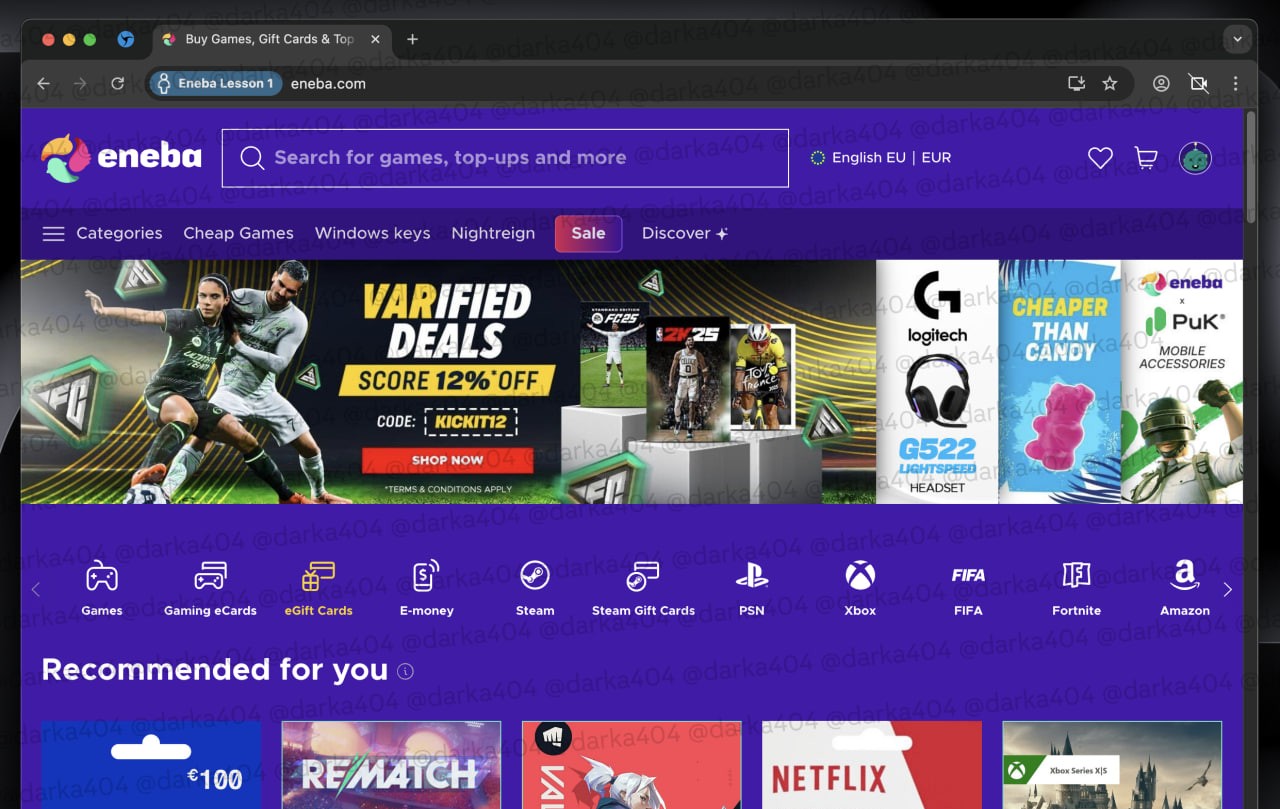The image size is (1280, 809).
Task: Click the Eneba logo
Action: click(121, 158)
